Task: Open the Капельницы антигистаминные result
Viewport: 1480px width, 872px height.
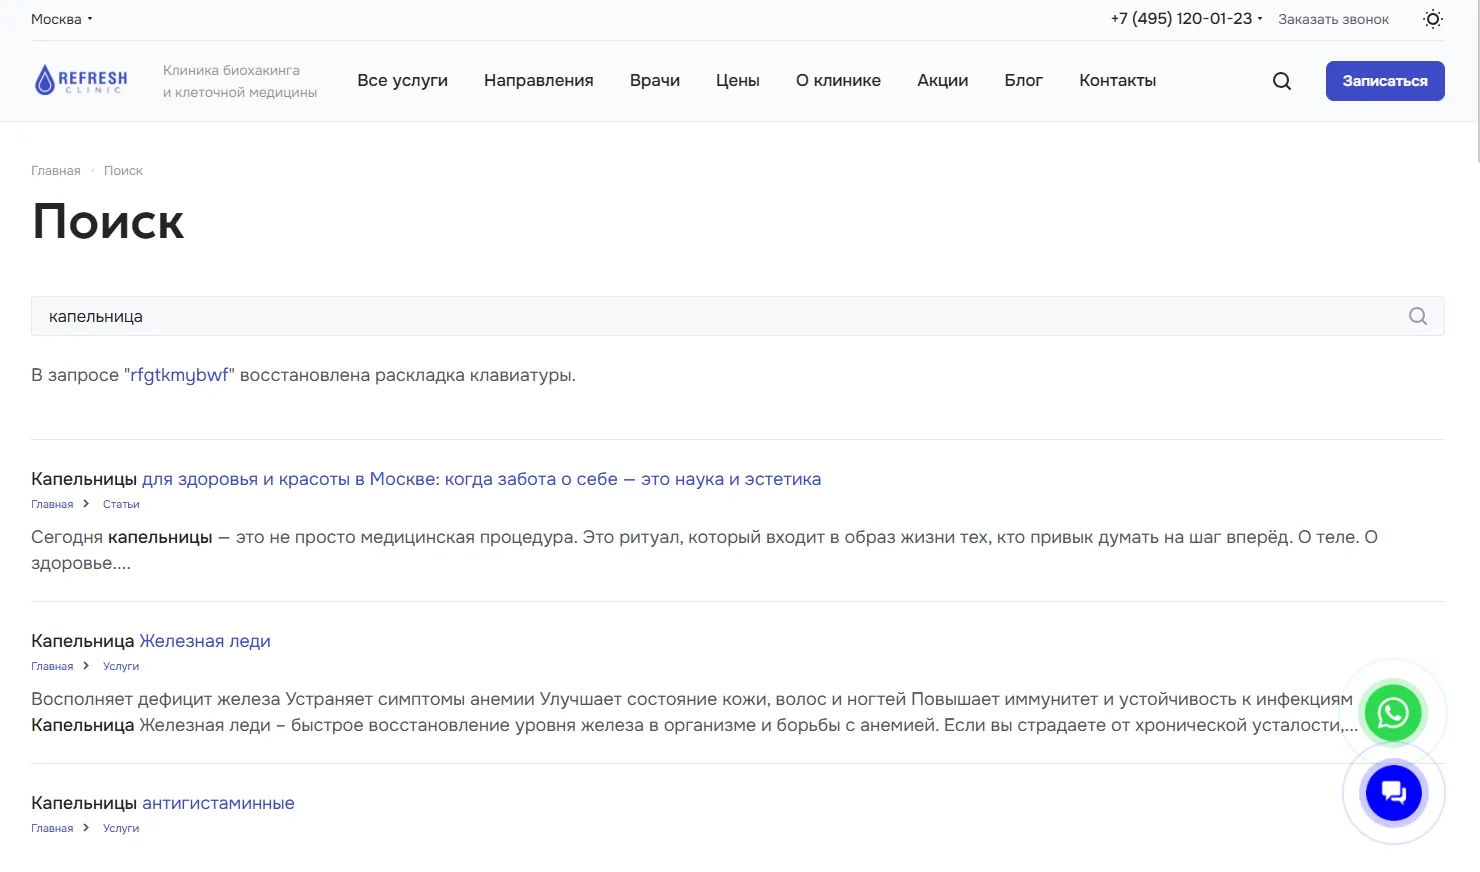Action: coord(163,803)
